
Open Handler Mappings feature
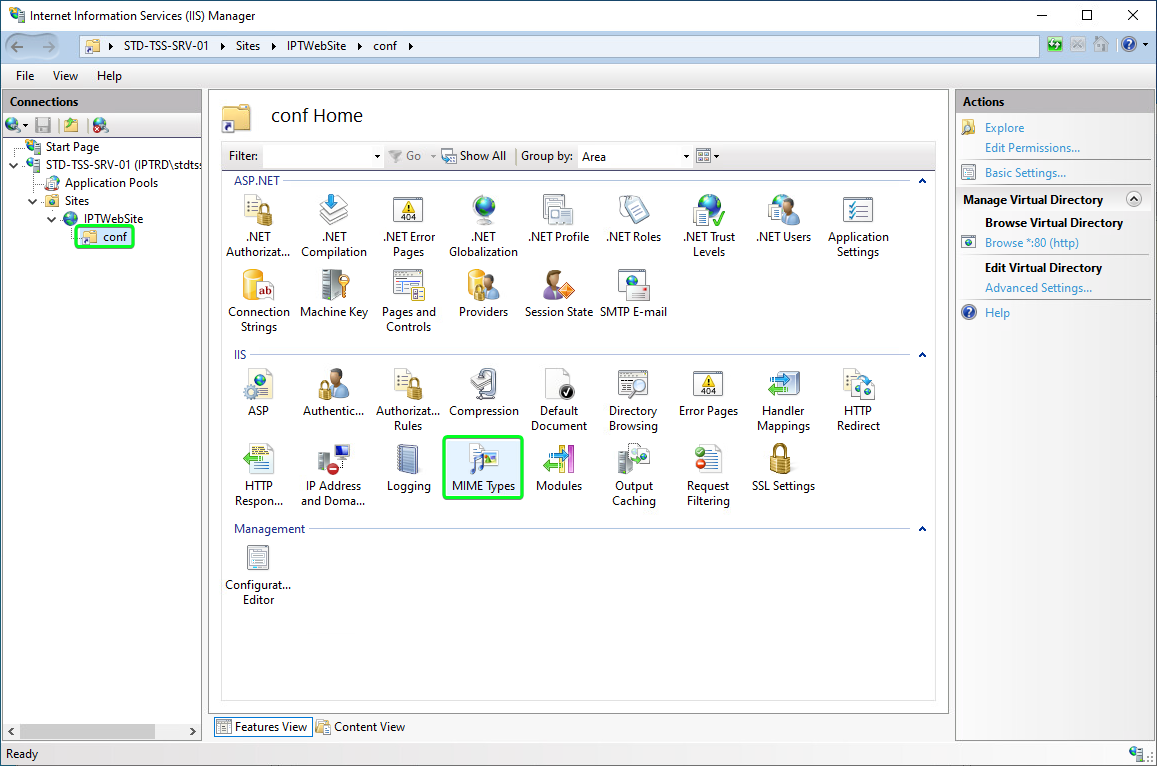tap(783, 401)
